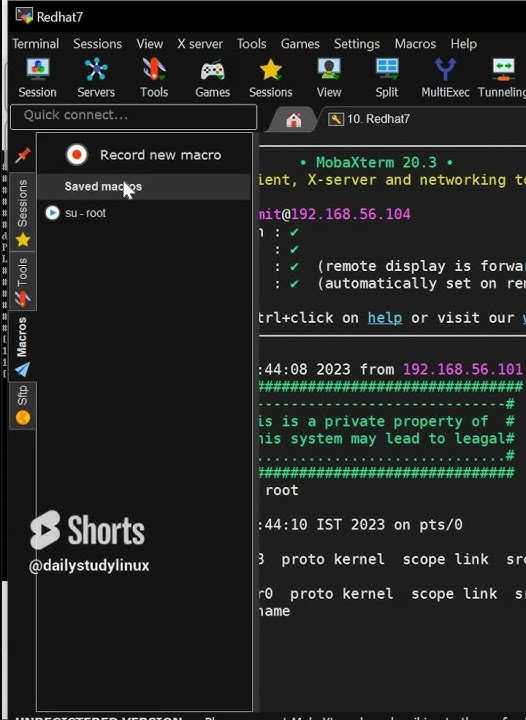Open the Help menu
This screenshot has width=526, height=720.
(464, 44)
